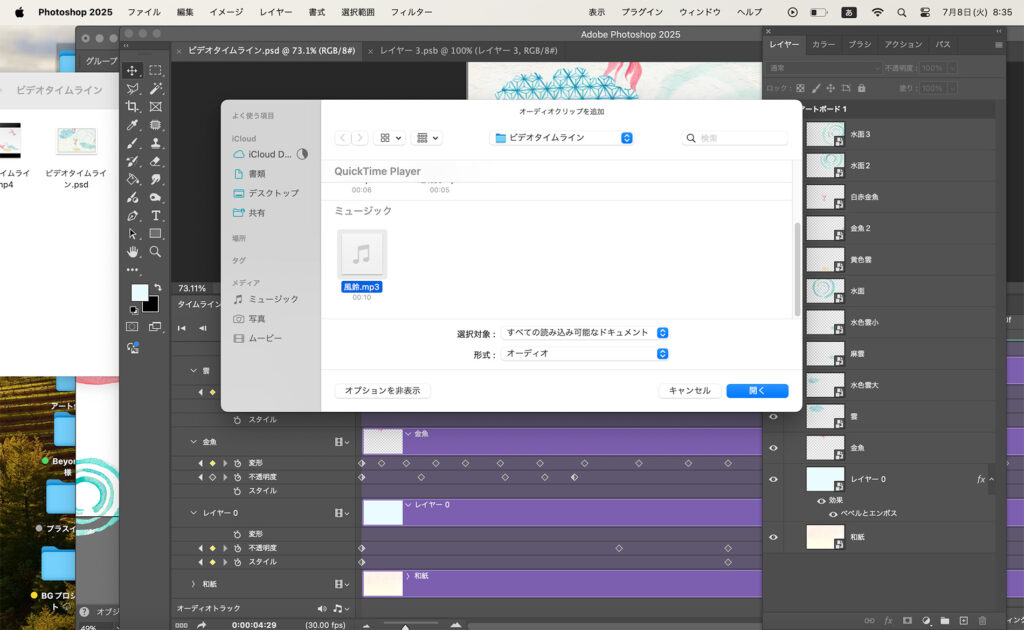Add an adjustment layer via half-circle icon
Screen dimensions: 1024x630
[926, 620]
